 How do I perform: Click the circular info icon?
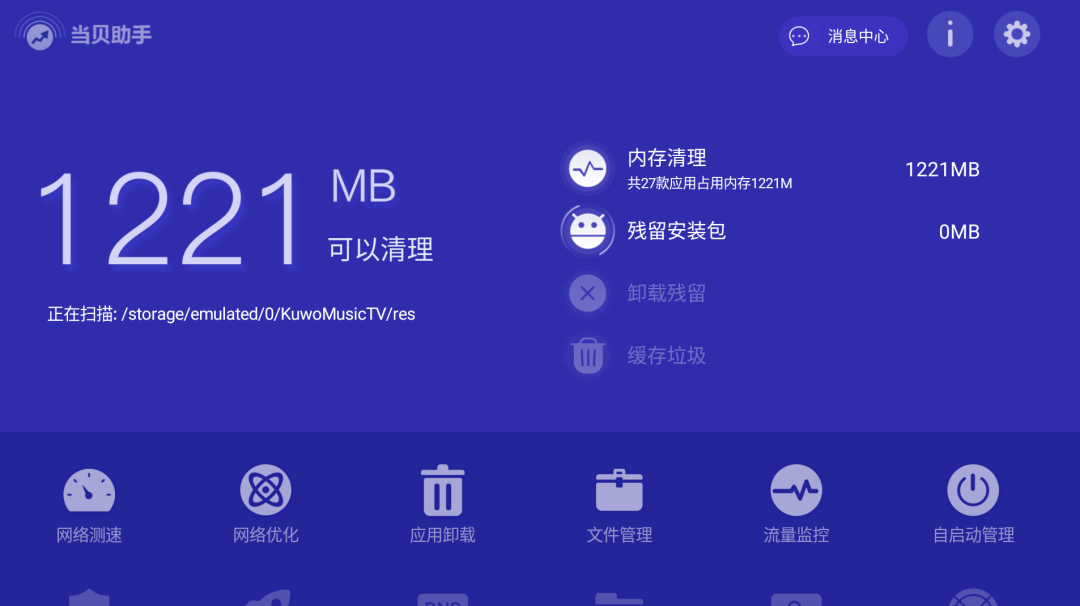click(949, 33)
